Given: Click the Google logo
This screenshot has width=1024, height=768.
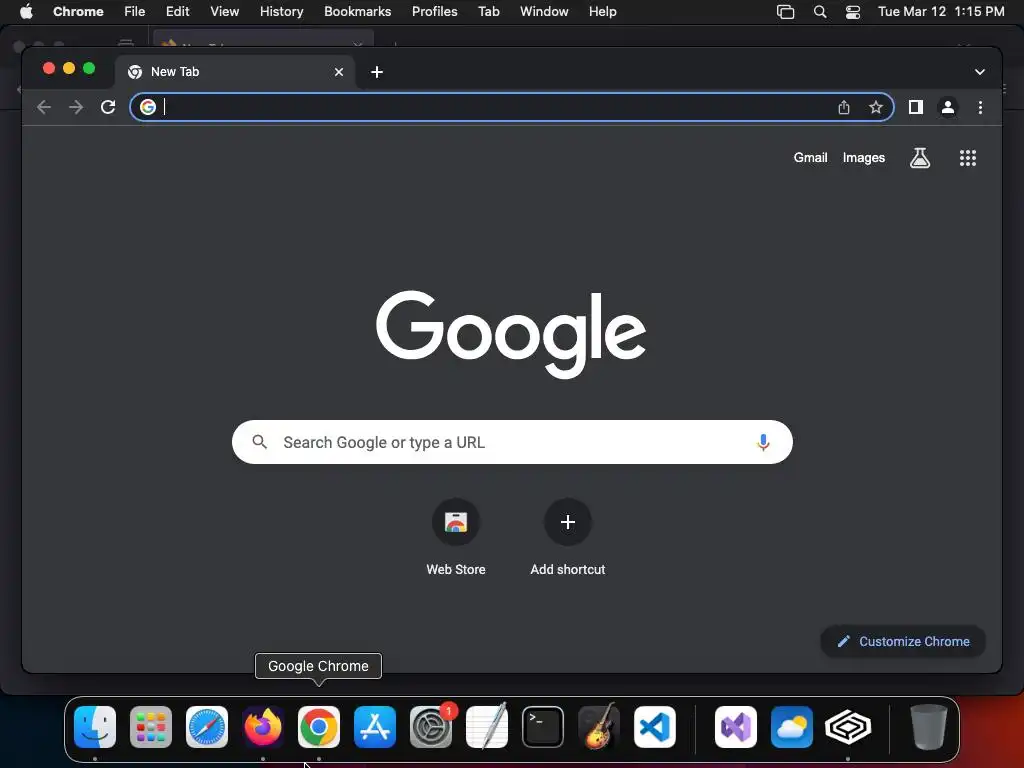Looking at the screenshot, I should tap(511, 334).
